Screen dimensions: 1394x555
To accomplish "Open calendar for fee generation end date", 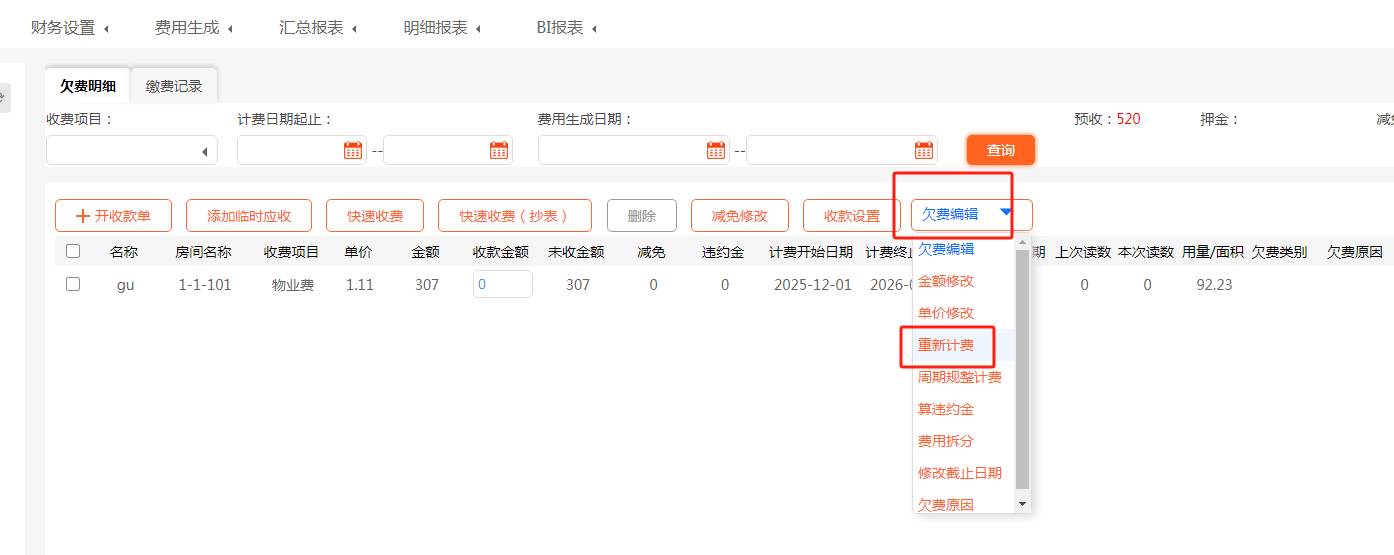I will click(924, 150).
